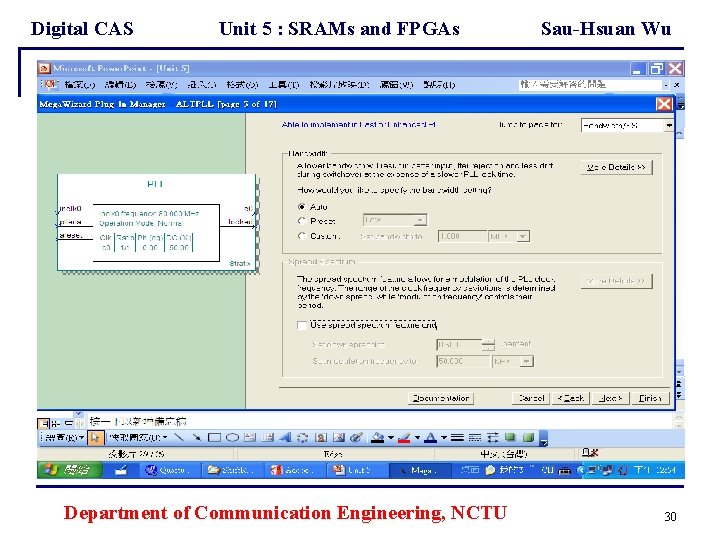Open the File menu in PowerPoint

pos(79,84)
